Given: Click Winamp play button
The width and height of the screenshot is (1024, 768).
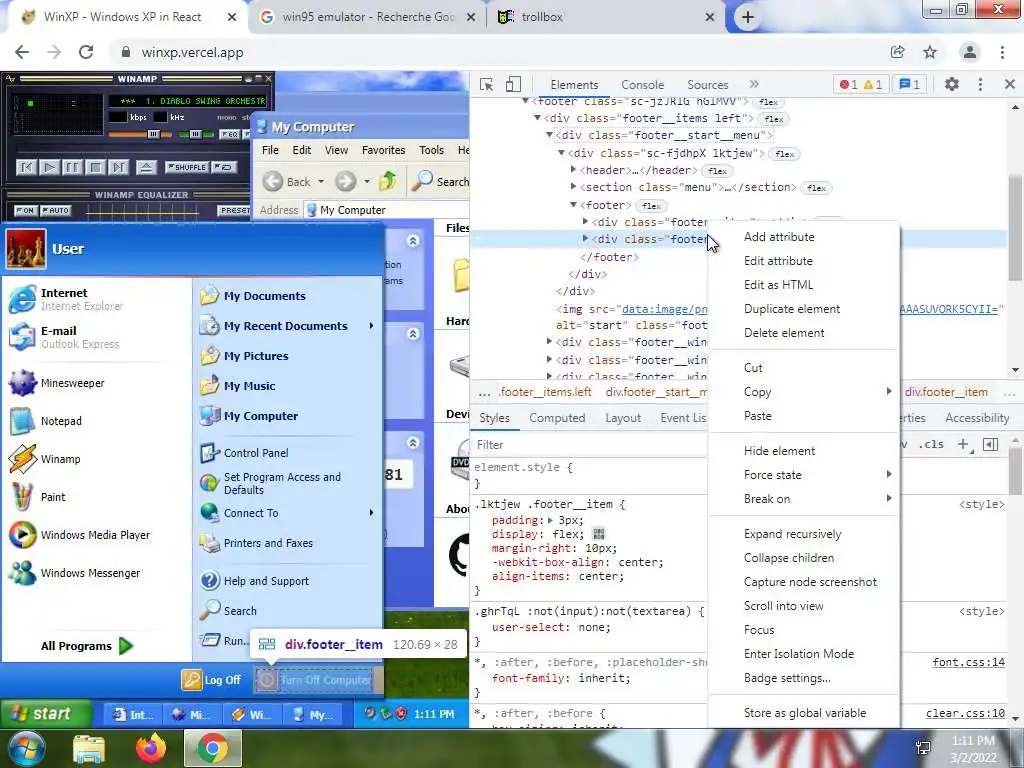Looking at the screenshot, I should (49, 167).
